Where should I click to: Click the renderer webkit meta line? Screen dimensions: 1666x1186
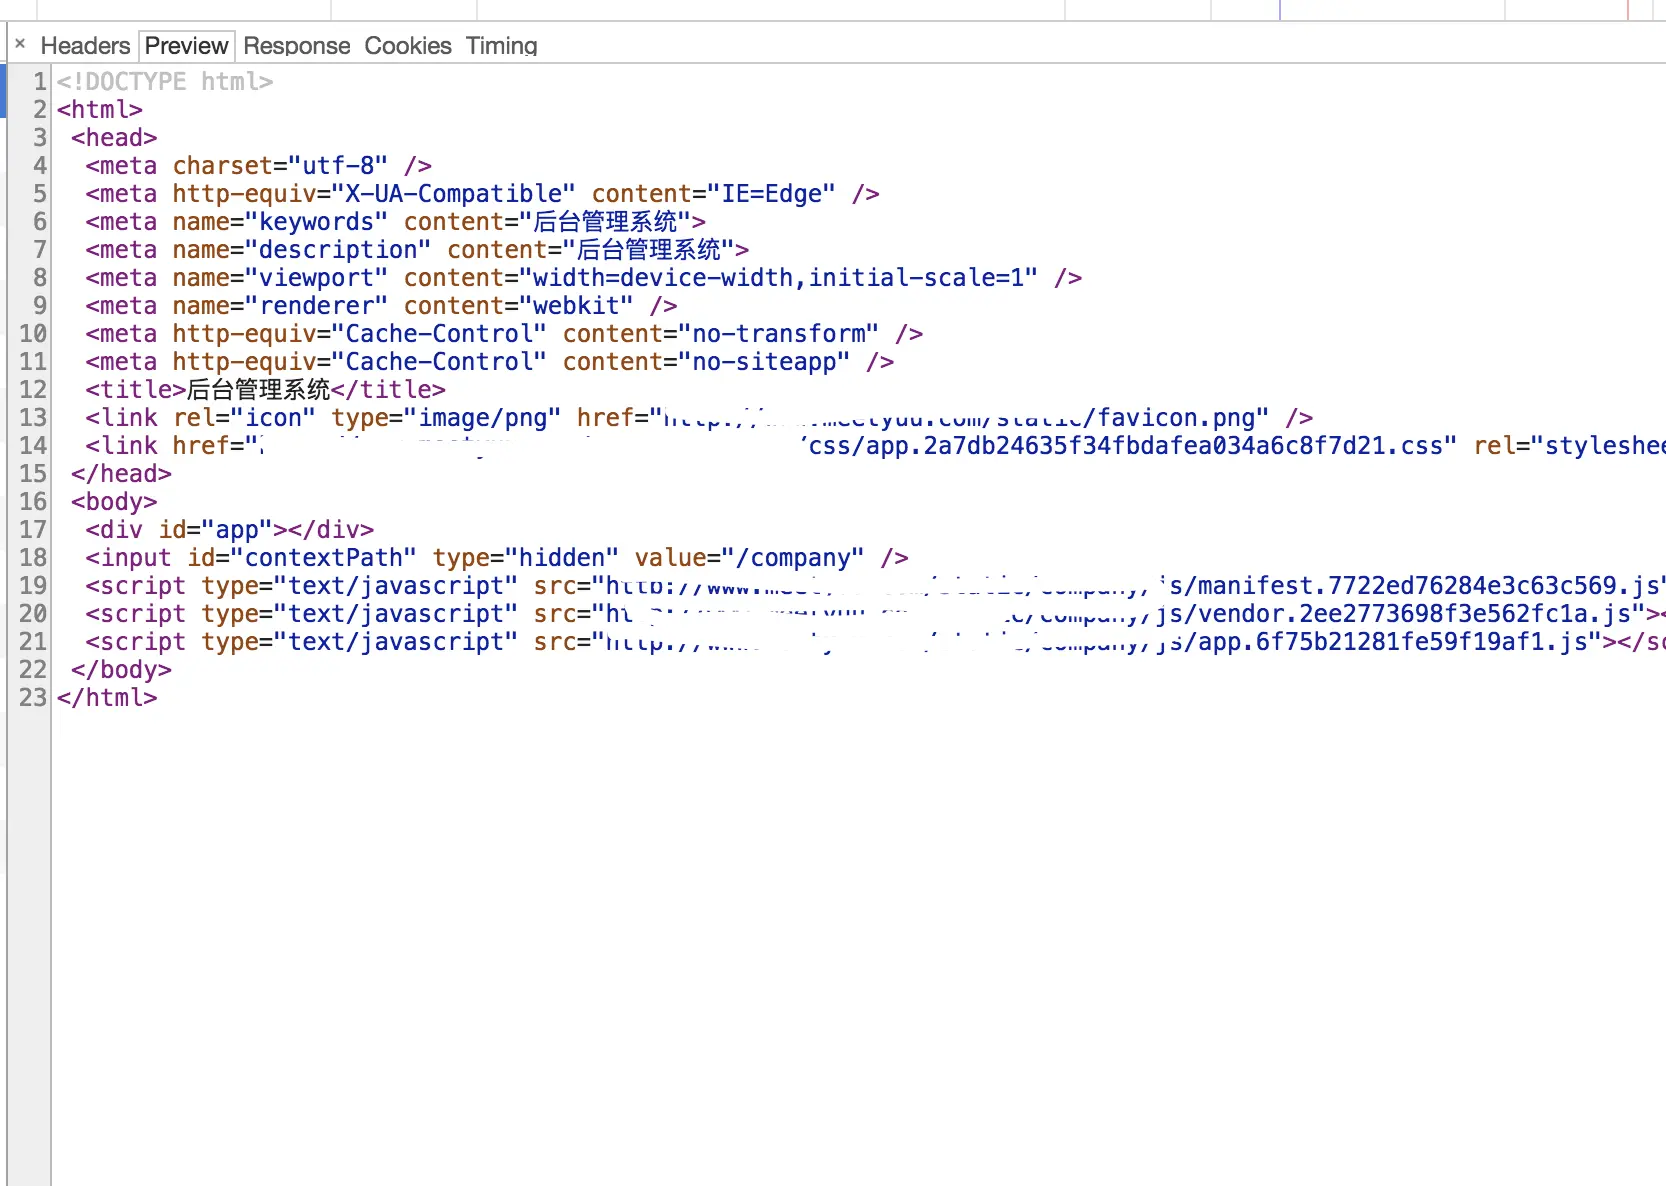tap(381, 305)
